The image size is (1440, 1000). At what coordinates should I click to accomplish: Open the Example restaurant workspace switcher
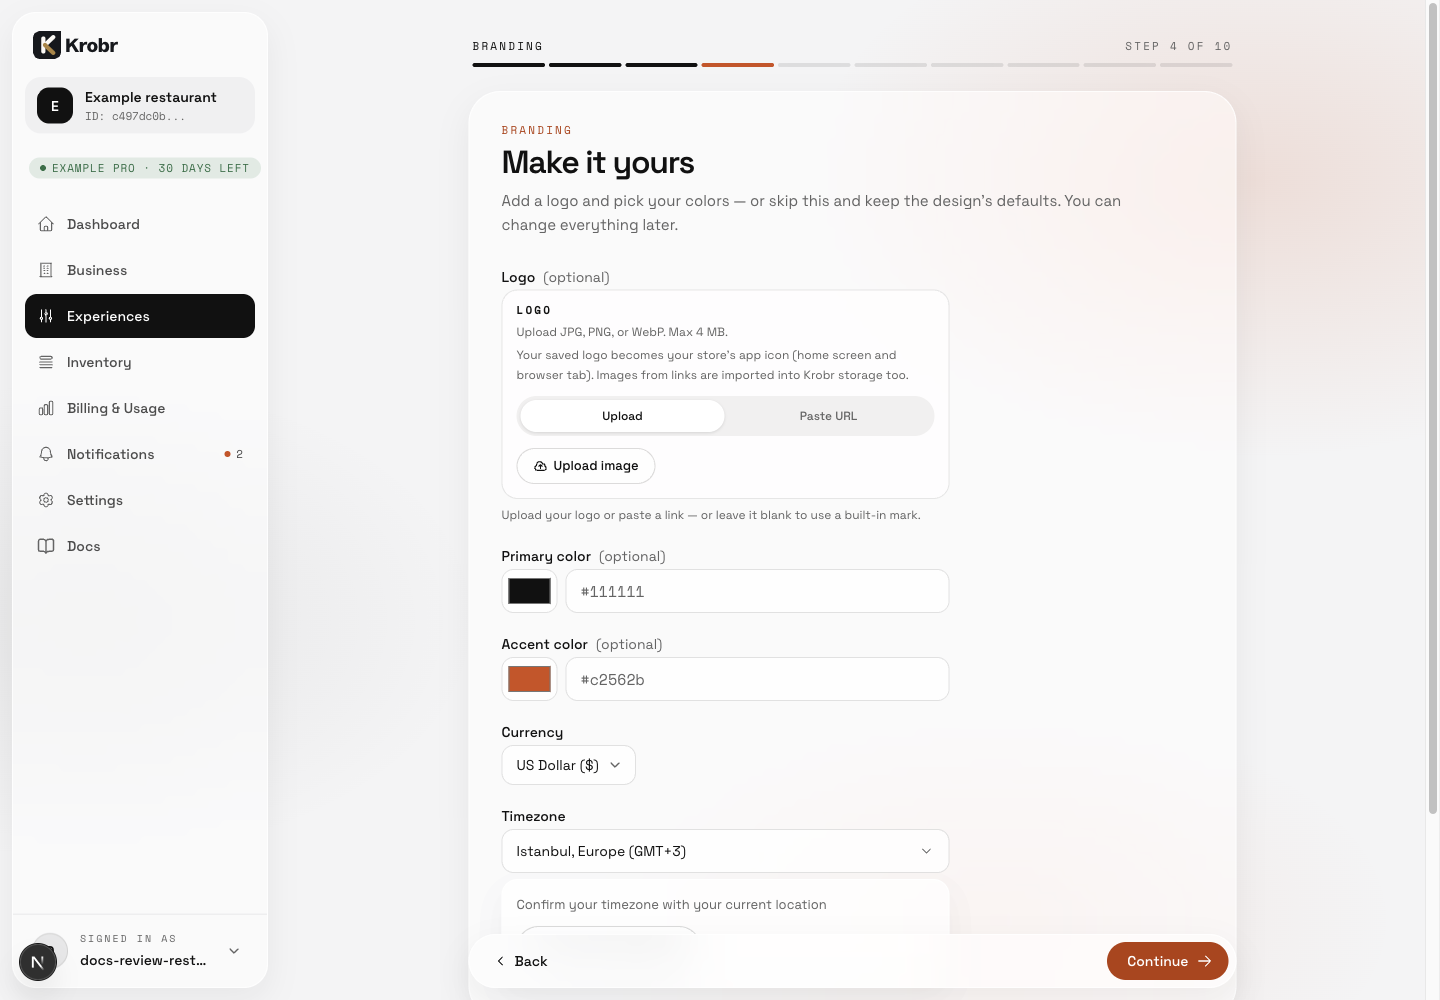(x=140, y=105)
